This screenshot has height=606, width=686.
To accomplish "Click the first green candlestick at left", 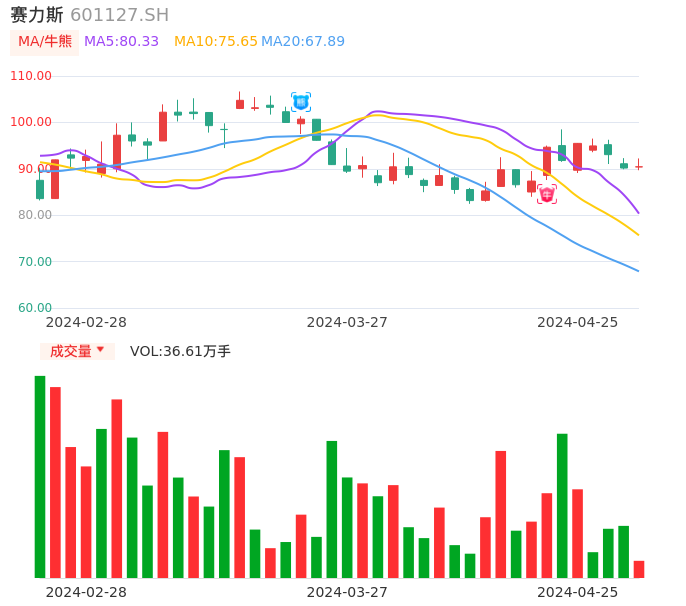I will [x=40, y=189].
